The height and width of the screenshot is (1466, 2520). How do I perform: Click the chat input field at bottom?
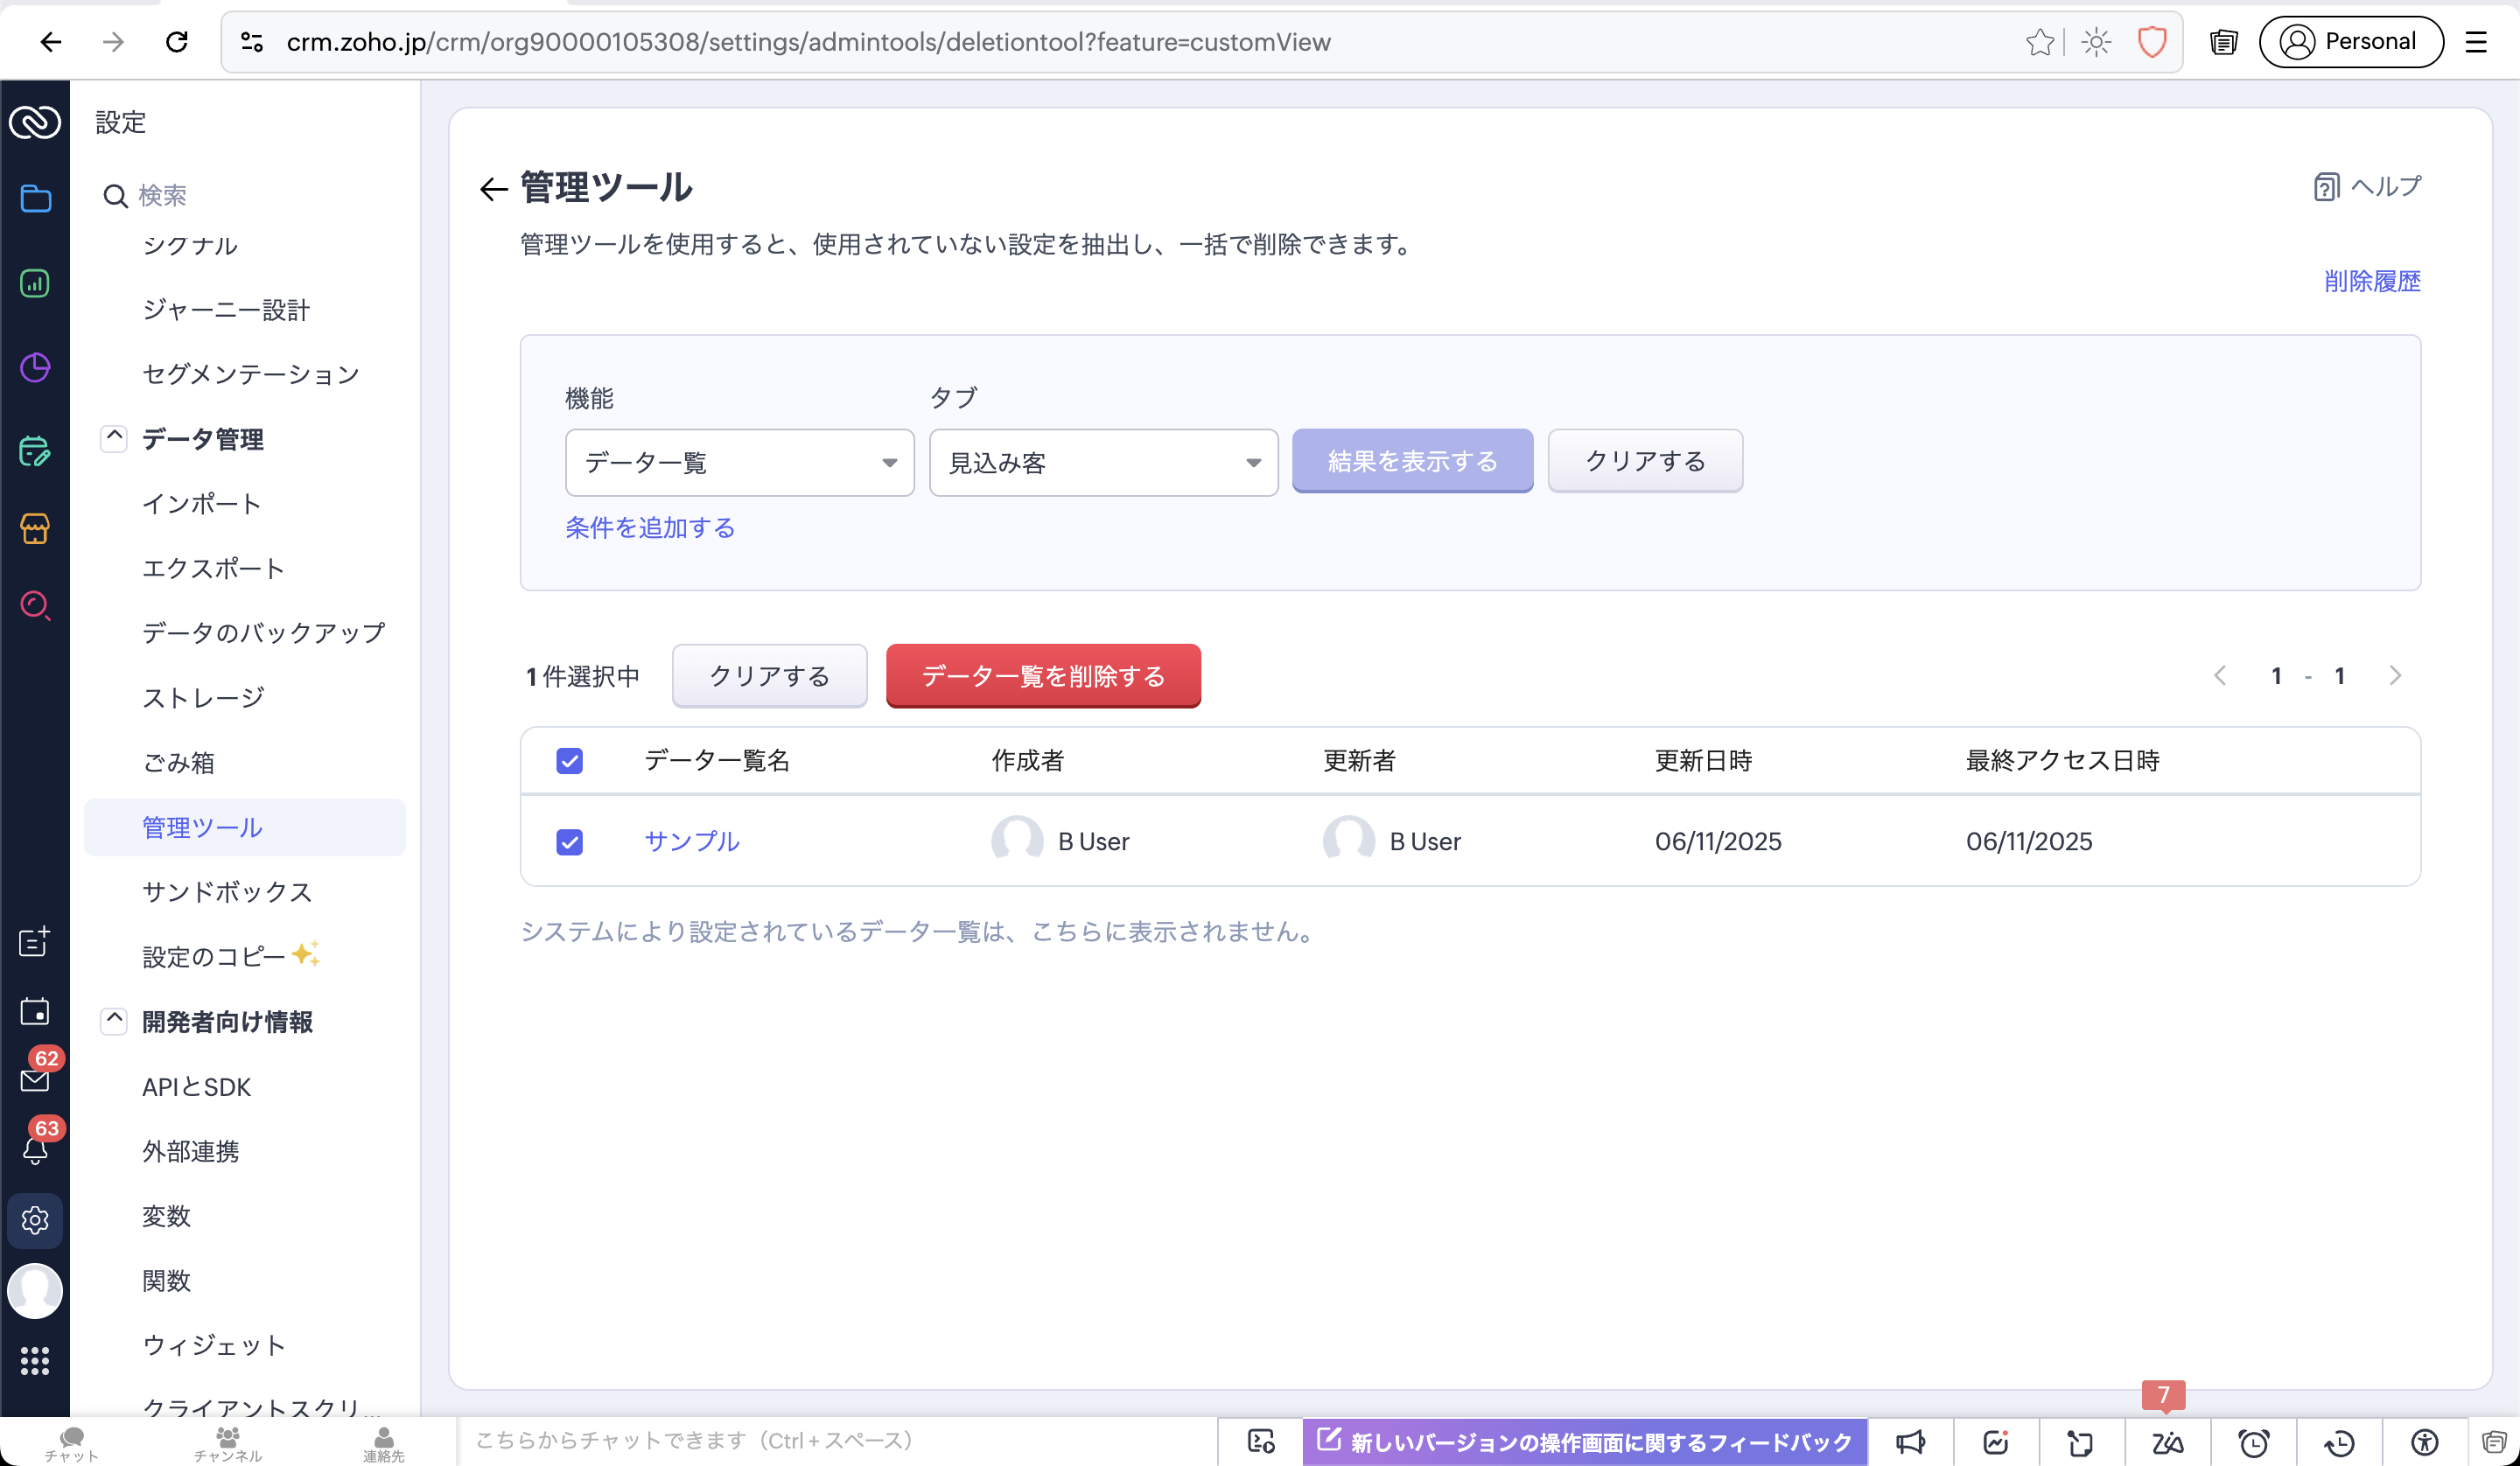(836, 1441)
